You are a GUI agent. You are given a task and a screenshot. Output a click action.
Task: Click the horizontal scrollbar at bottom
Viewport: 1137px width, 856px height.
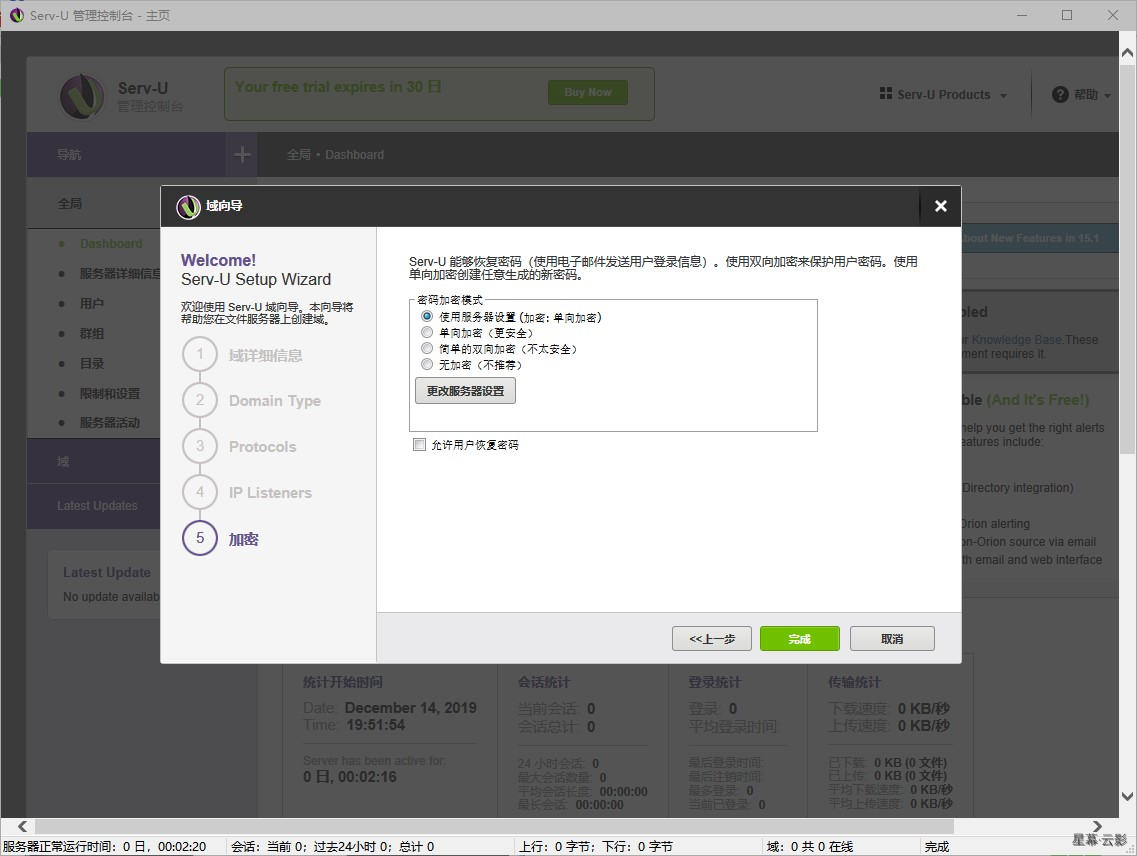click(500, 827)
